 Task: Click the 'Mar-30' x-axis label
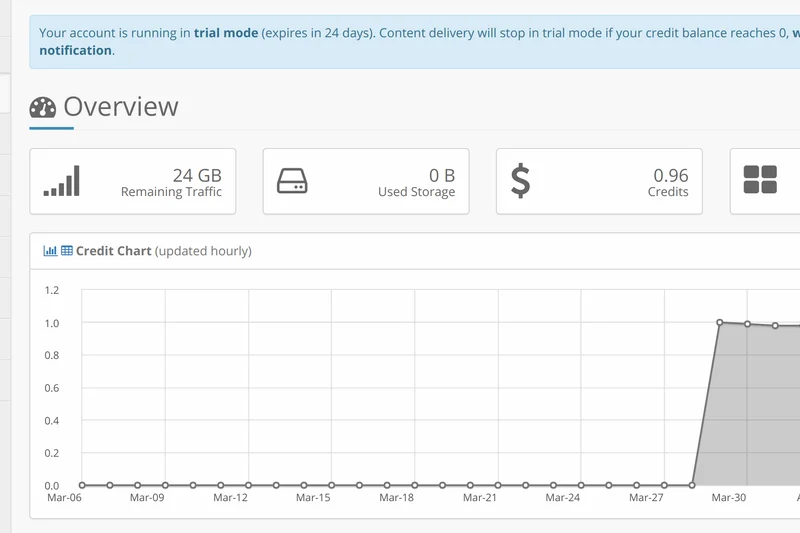coord(729,497)
